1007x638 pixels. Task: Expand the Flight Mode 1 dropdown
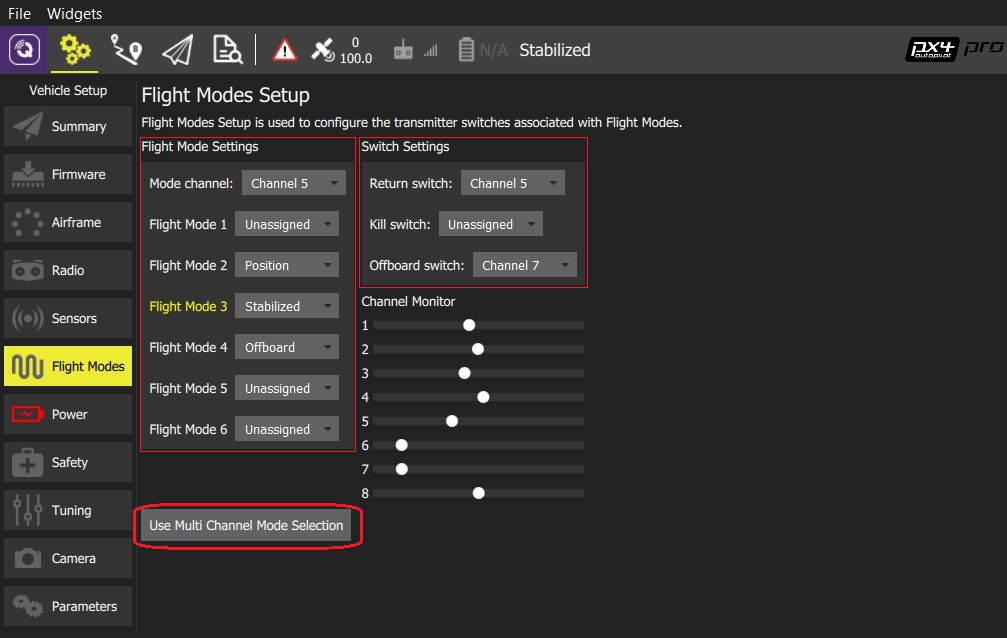(286, 224)
